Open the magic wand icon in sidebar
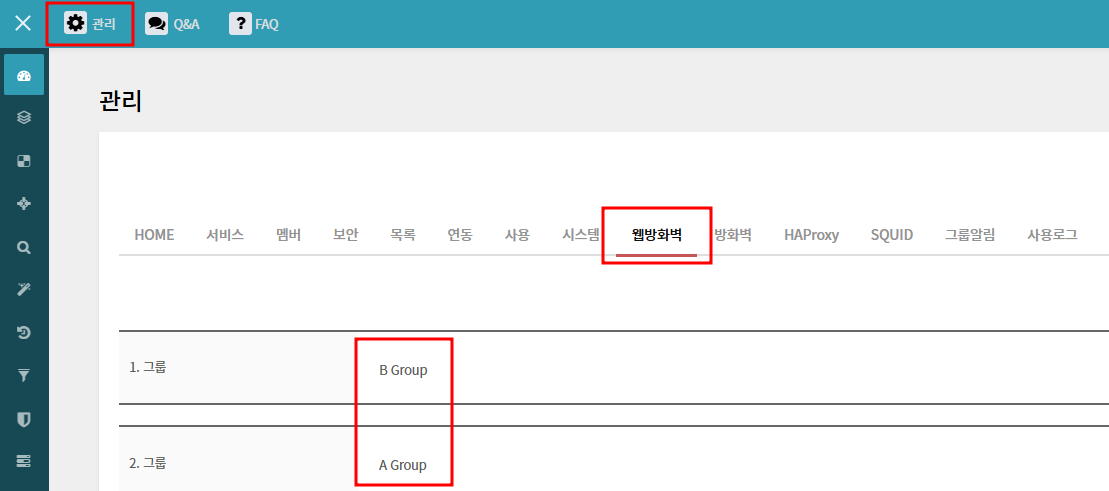This screenshot has height=491, width=1109. point(24,289)
